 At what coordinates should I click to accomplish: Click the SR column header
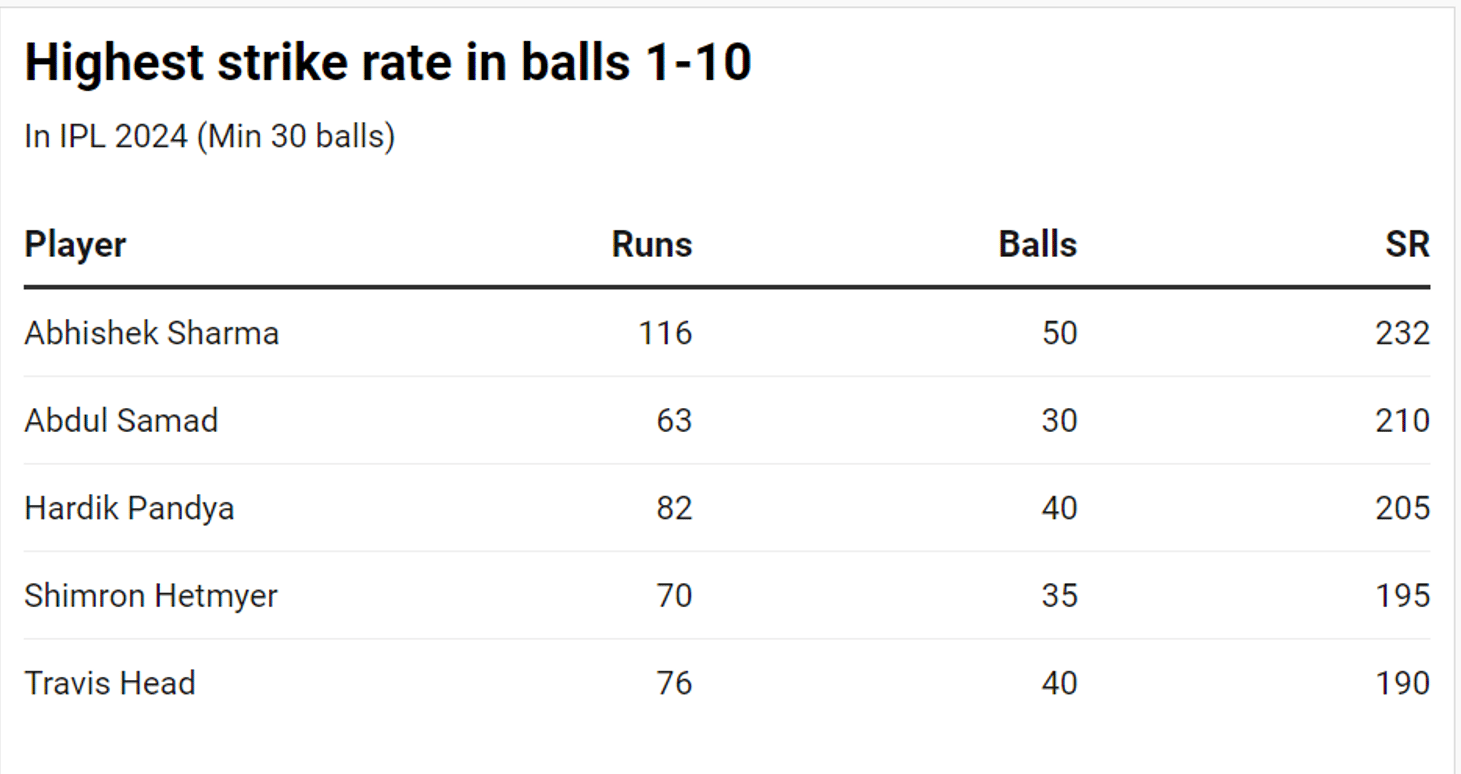[x=1407, y=245]
